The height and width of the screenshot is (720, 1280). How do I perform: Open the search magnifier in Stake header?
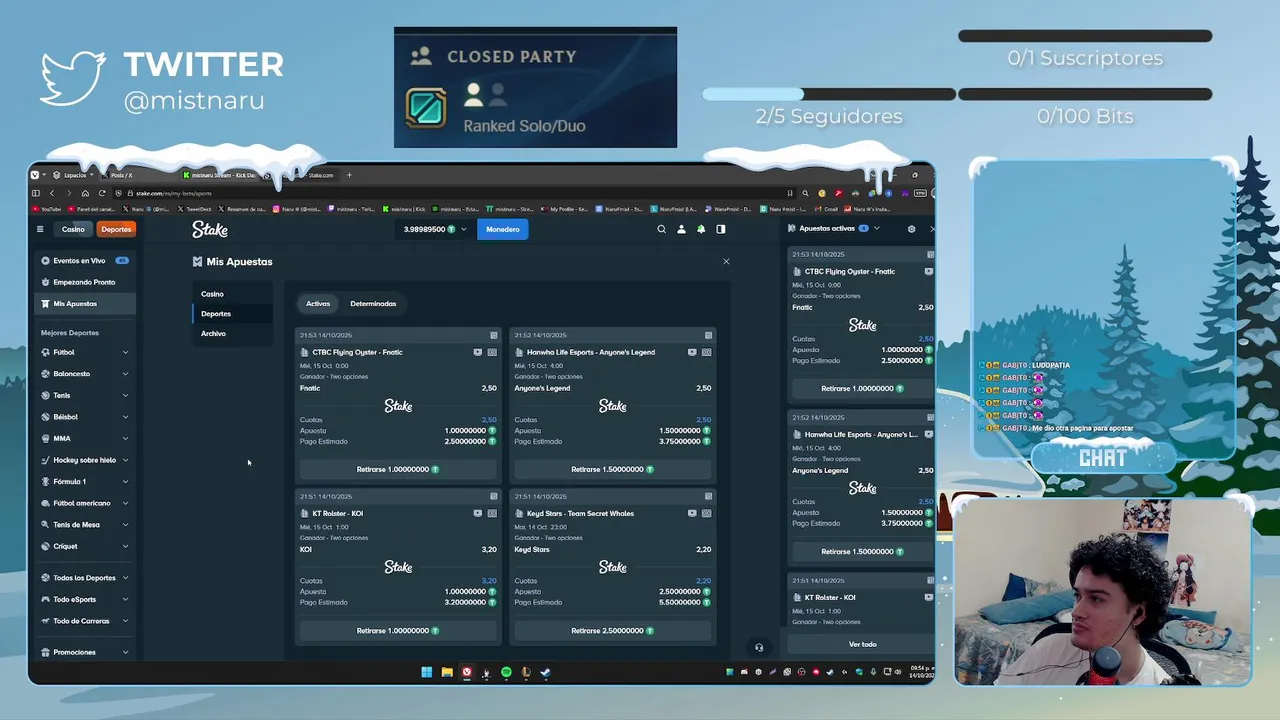pos(661,229)
